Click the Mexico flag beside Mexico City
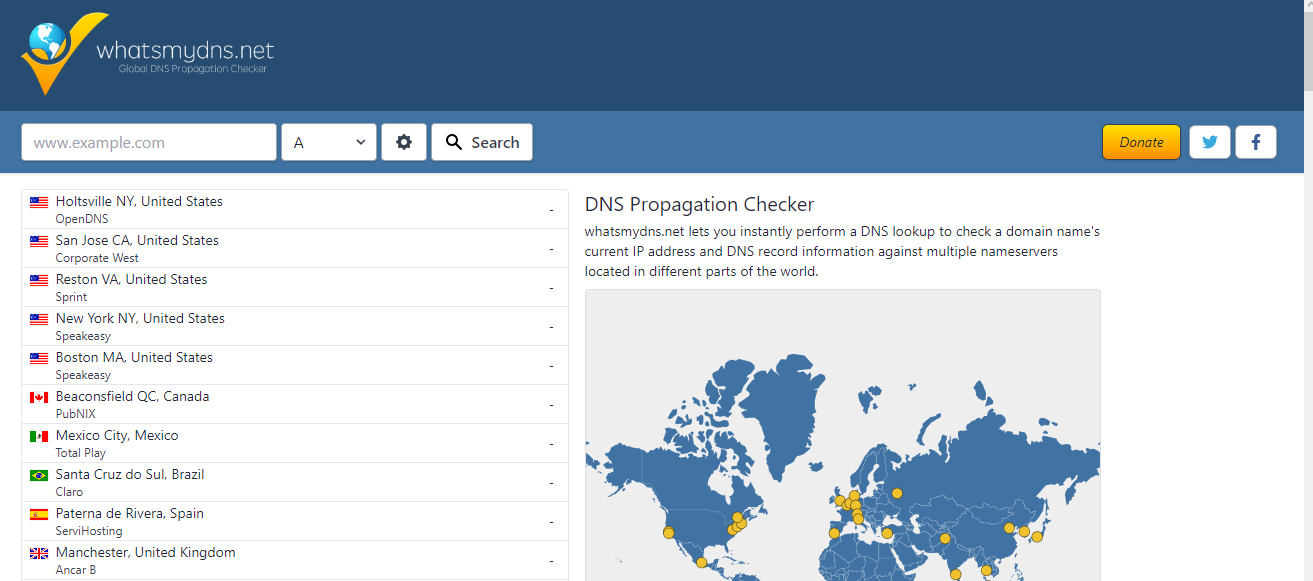The height and width of the screenshot is (581, 1313). point(39,436)
